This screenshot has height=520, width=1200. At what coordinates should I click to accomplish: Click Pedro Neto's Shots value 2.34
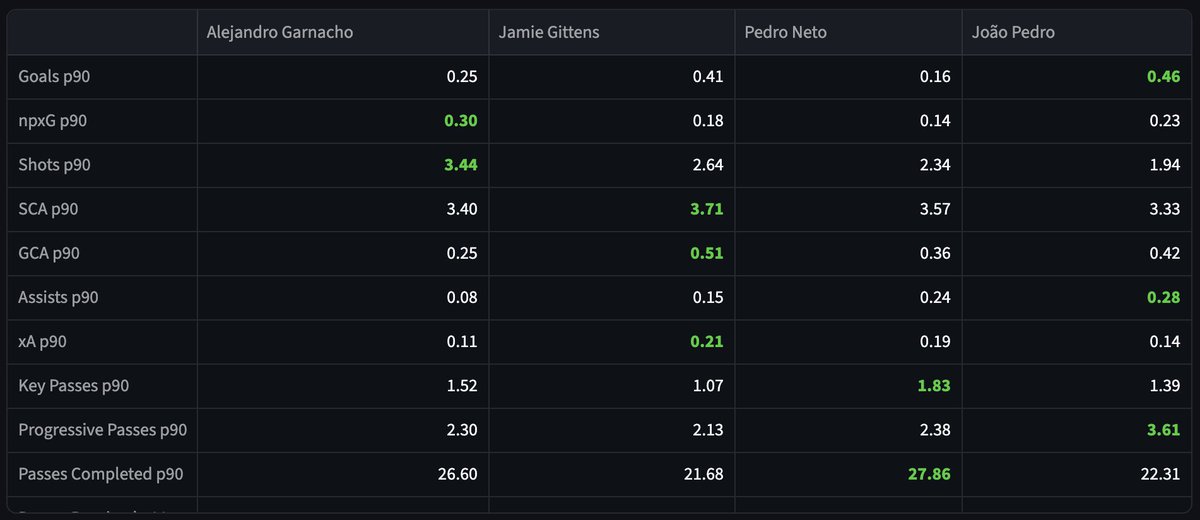[x=934, y=165]
